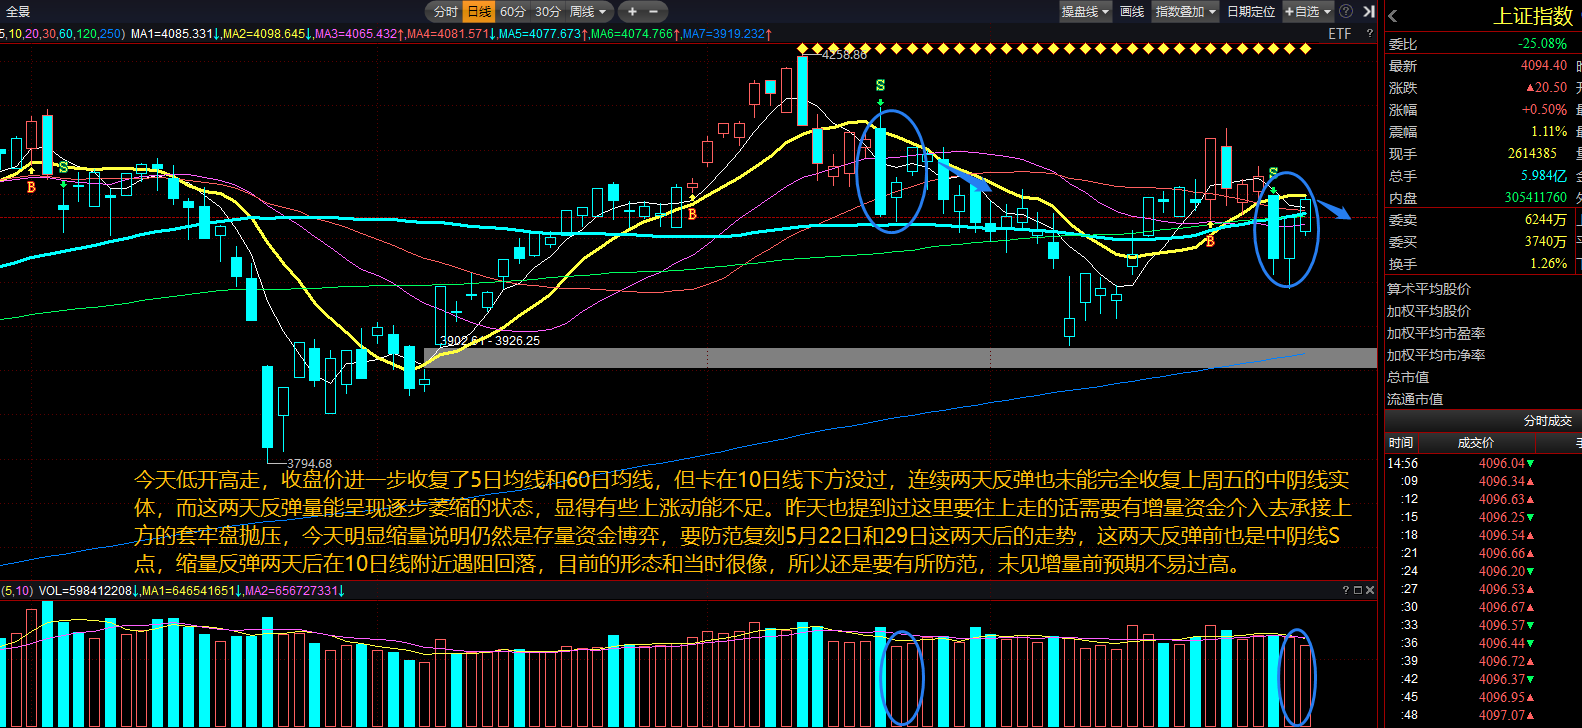Click the 委比 row value -25.08%

(1543, 44)
